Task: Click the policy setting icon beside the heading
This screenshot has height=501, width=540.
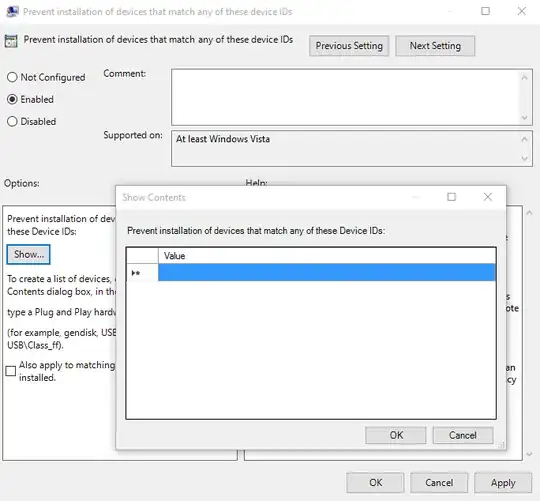Action: [x=11, y=41]
